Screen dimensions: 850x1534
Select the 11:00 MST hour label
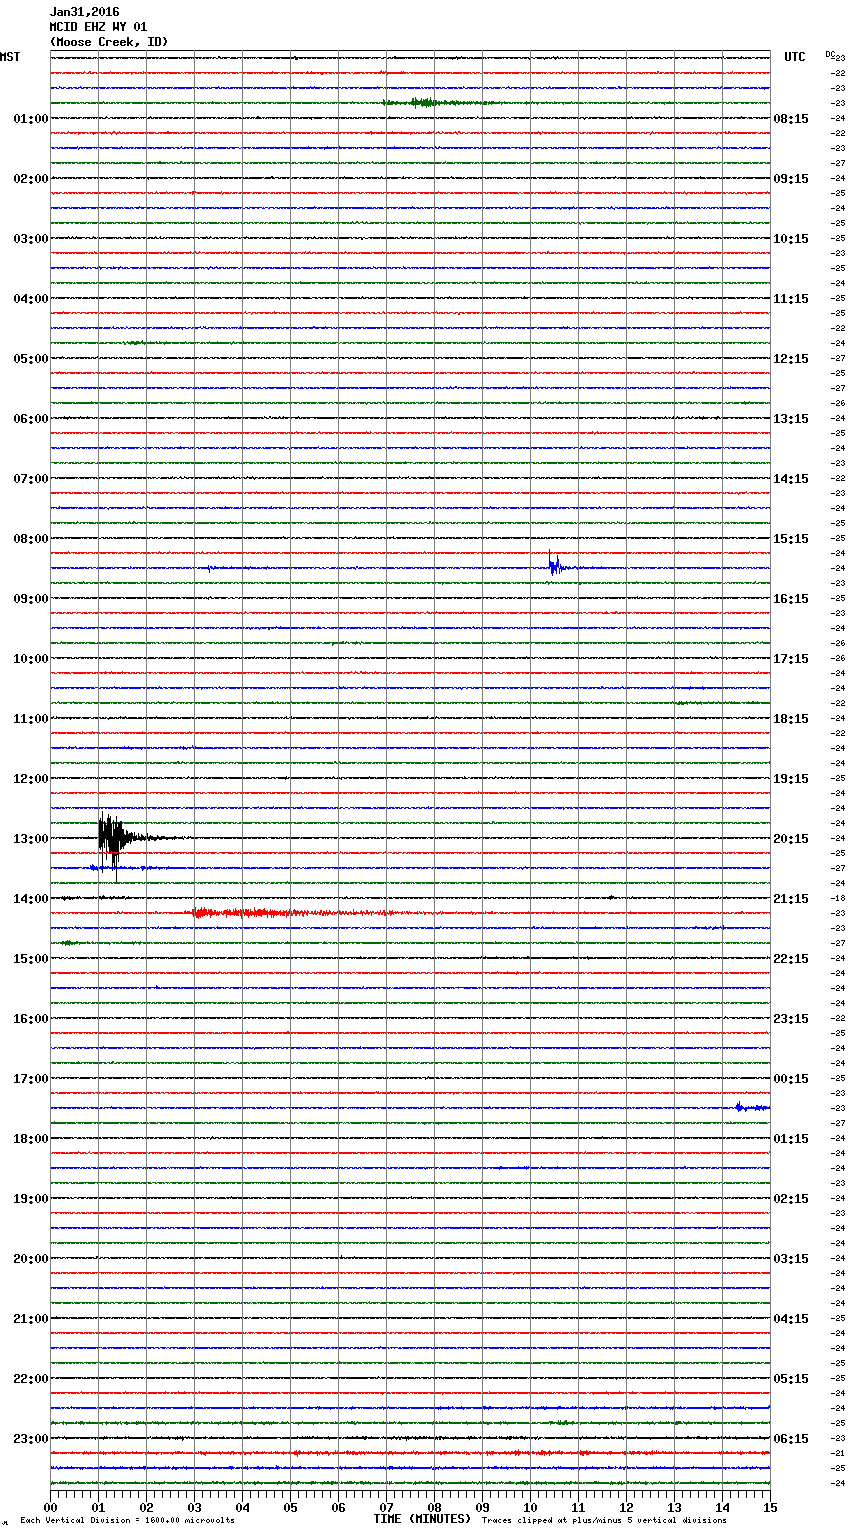[30, 719]
